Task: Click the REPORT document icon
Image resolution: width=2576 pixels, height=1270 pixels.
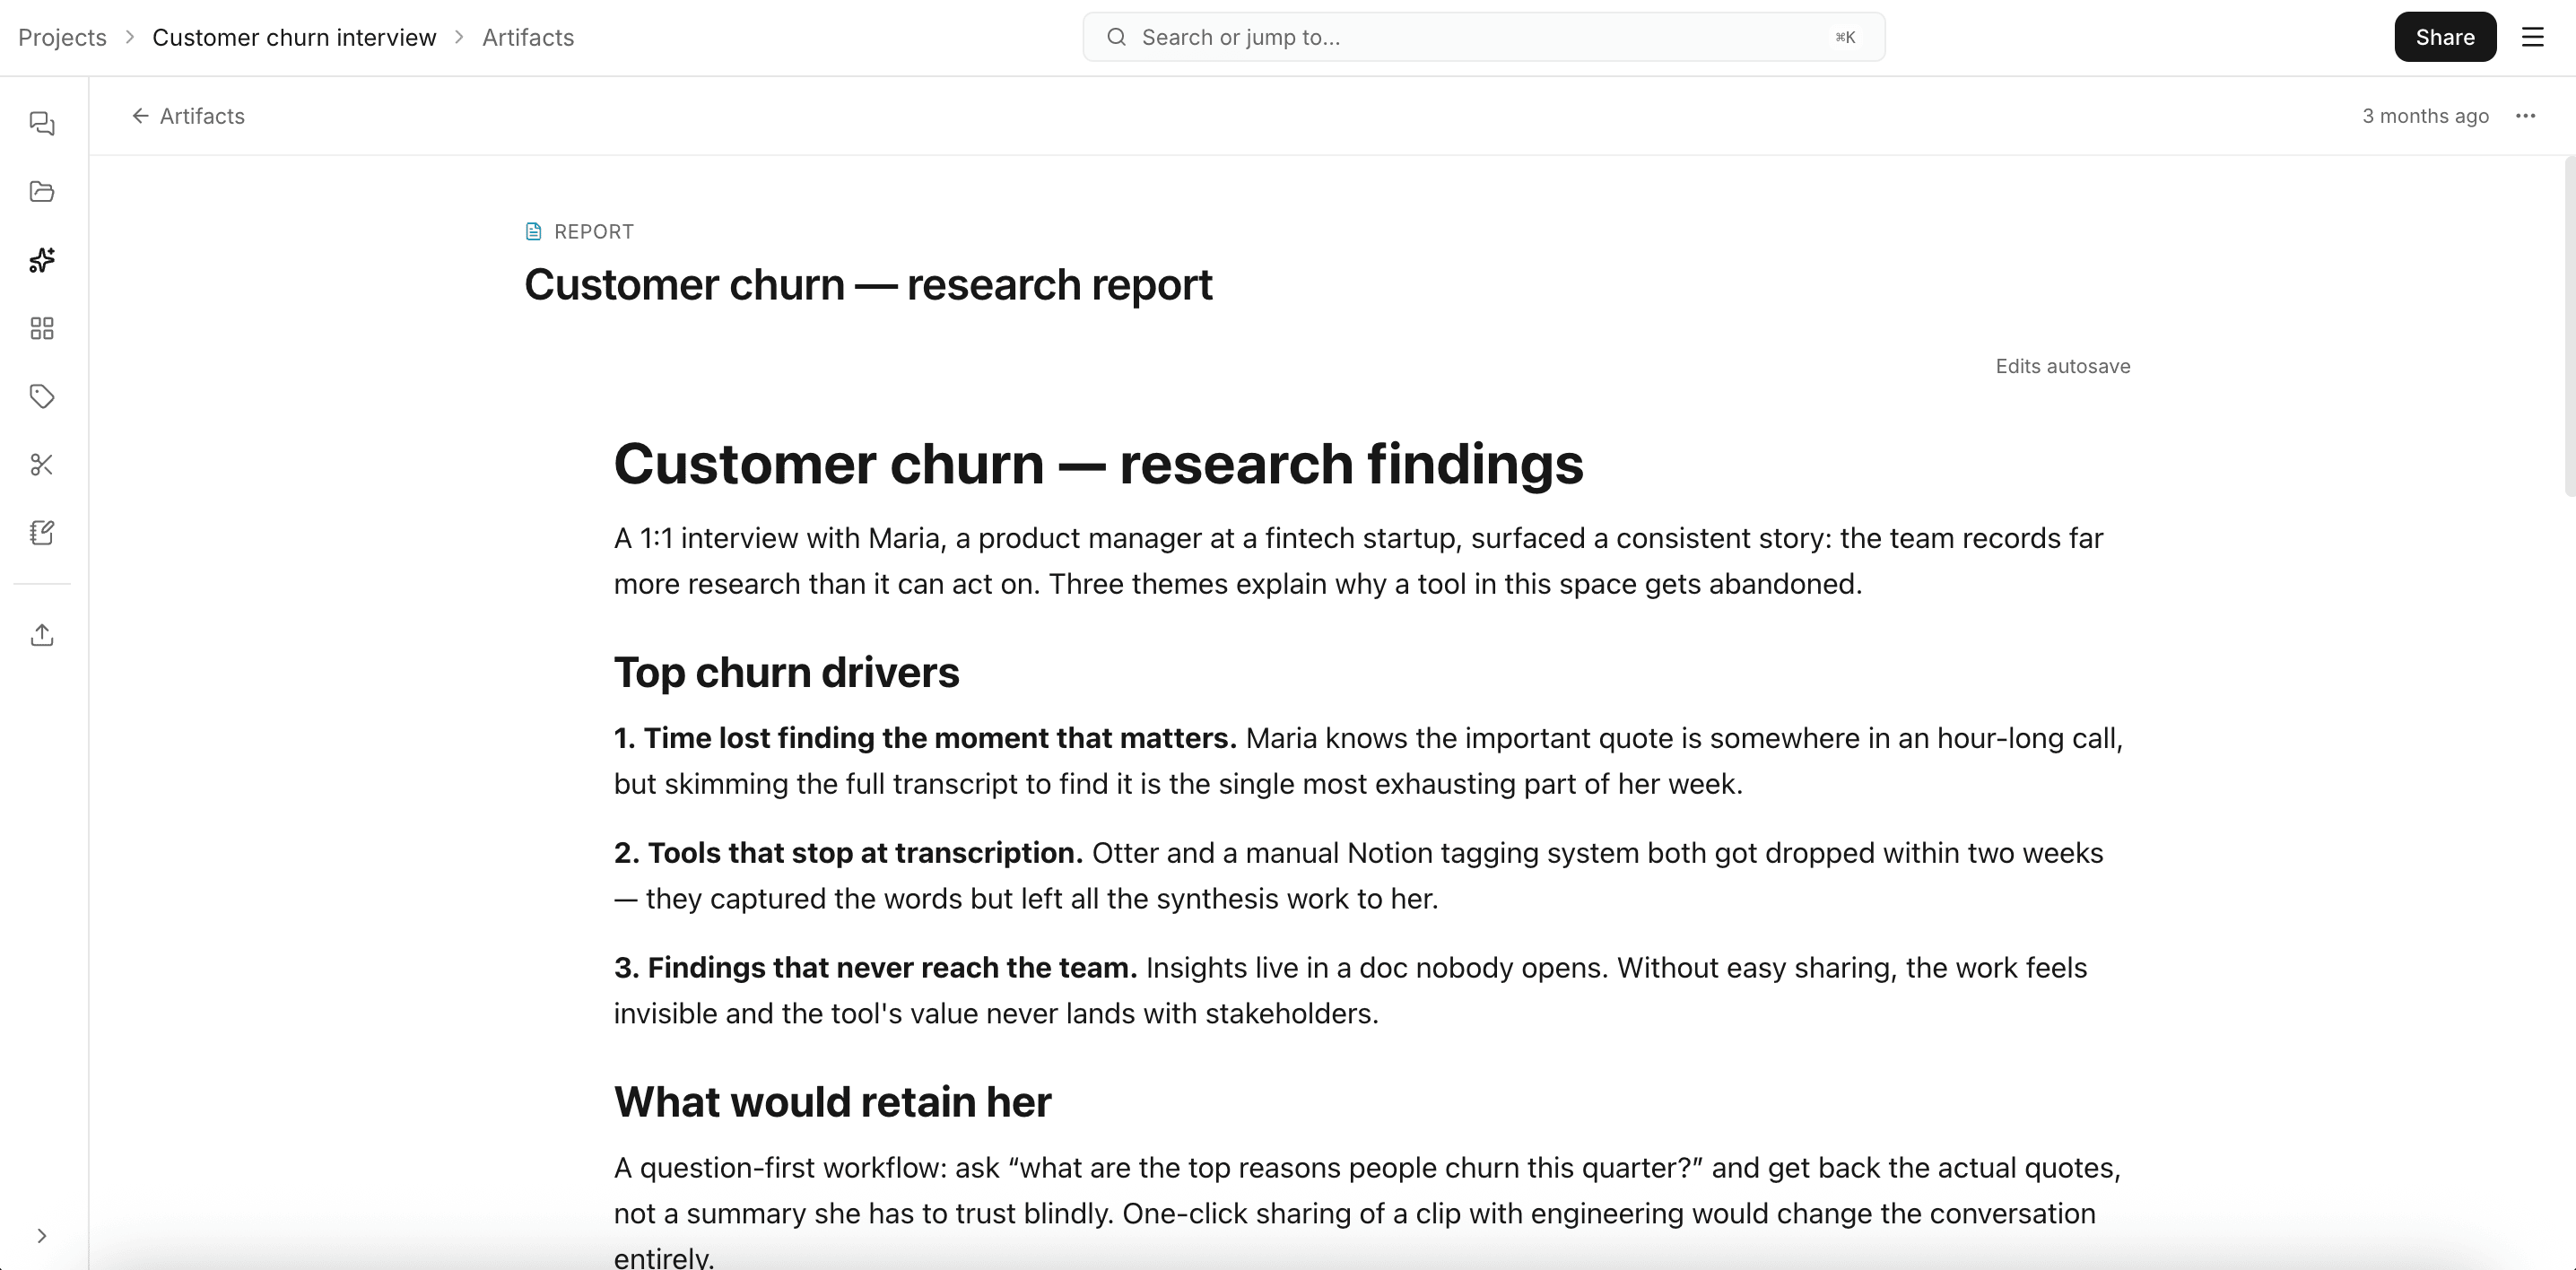Action: tap(534, 231)
